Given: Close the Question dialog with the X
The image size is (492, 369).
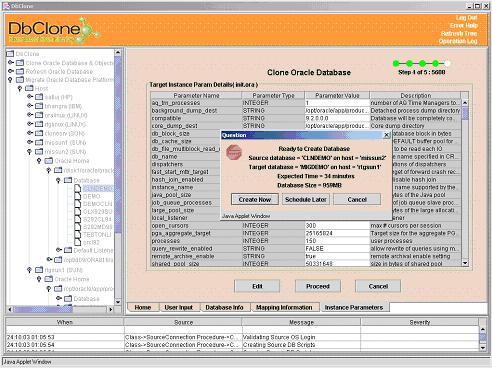Looking at the screenshot, I should (x=386, y=135).
